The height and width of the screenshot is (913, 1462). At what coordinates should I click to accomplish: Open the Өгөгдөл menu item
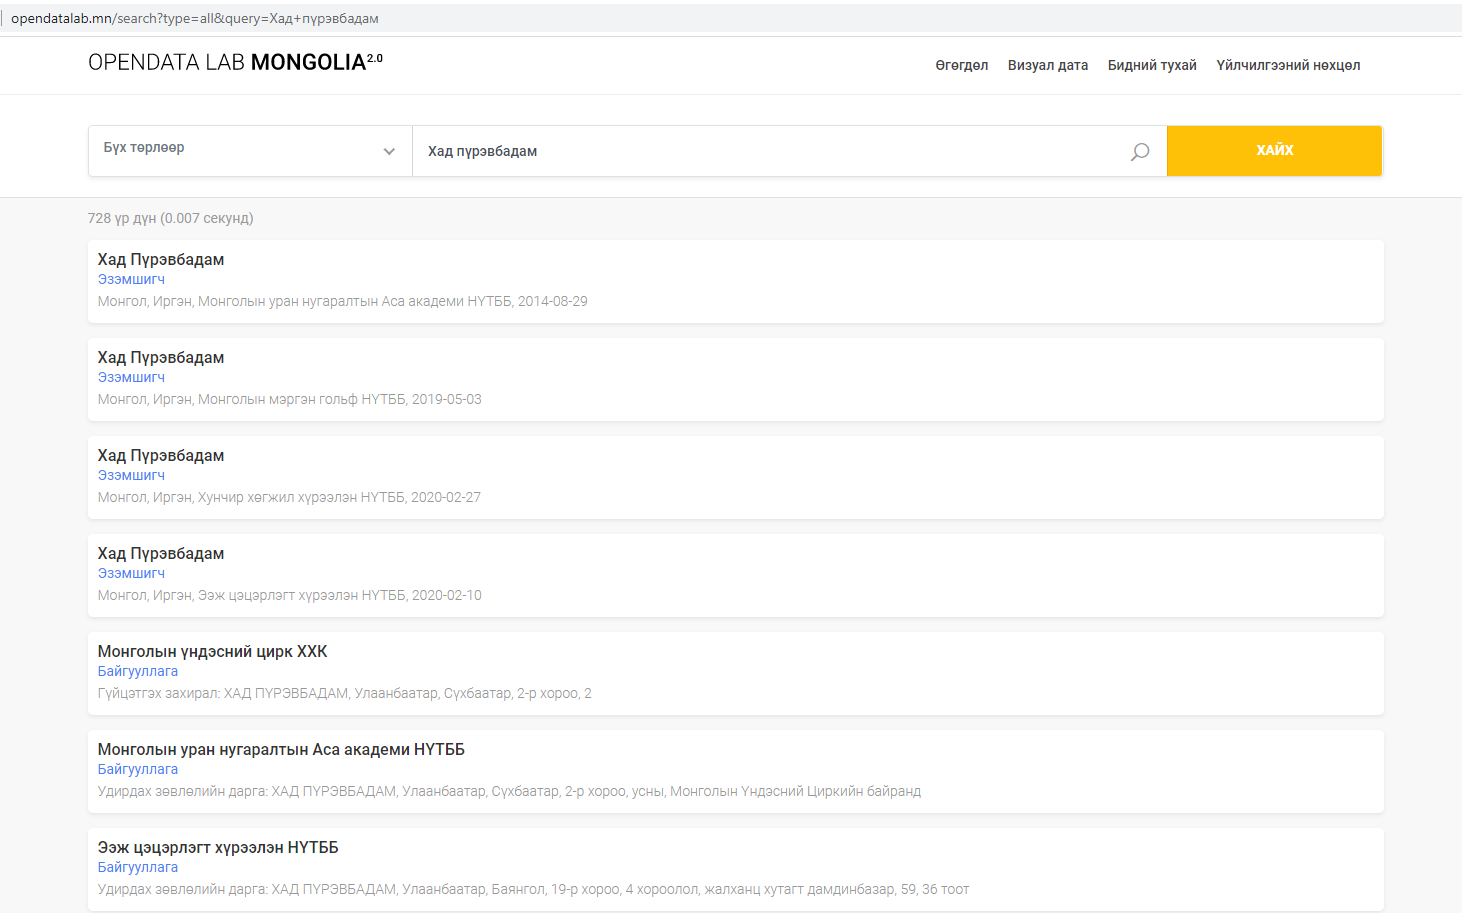click(x=961, y=65)
